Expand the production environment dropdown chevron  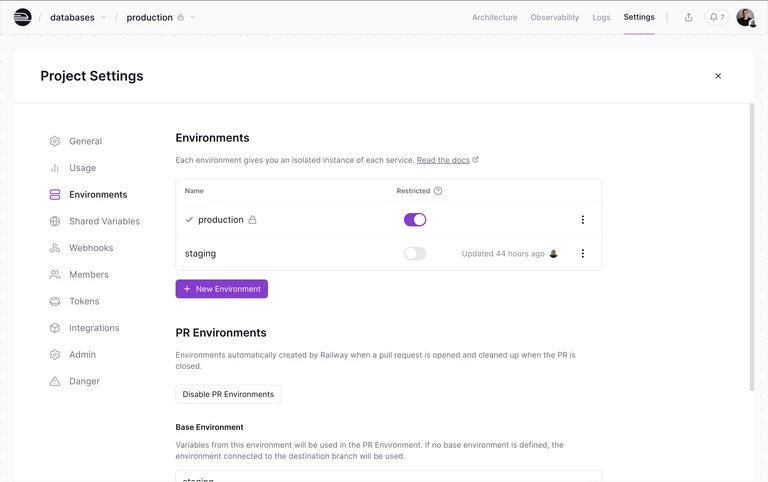(193, 18)
